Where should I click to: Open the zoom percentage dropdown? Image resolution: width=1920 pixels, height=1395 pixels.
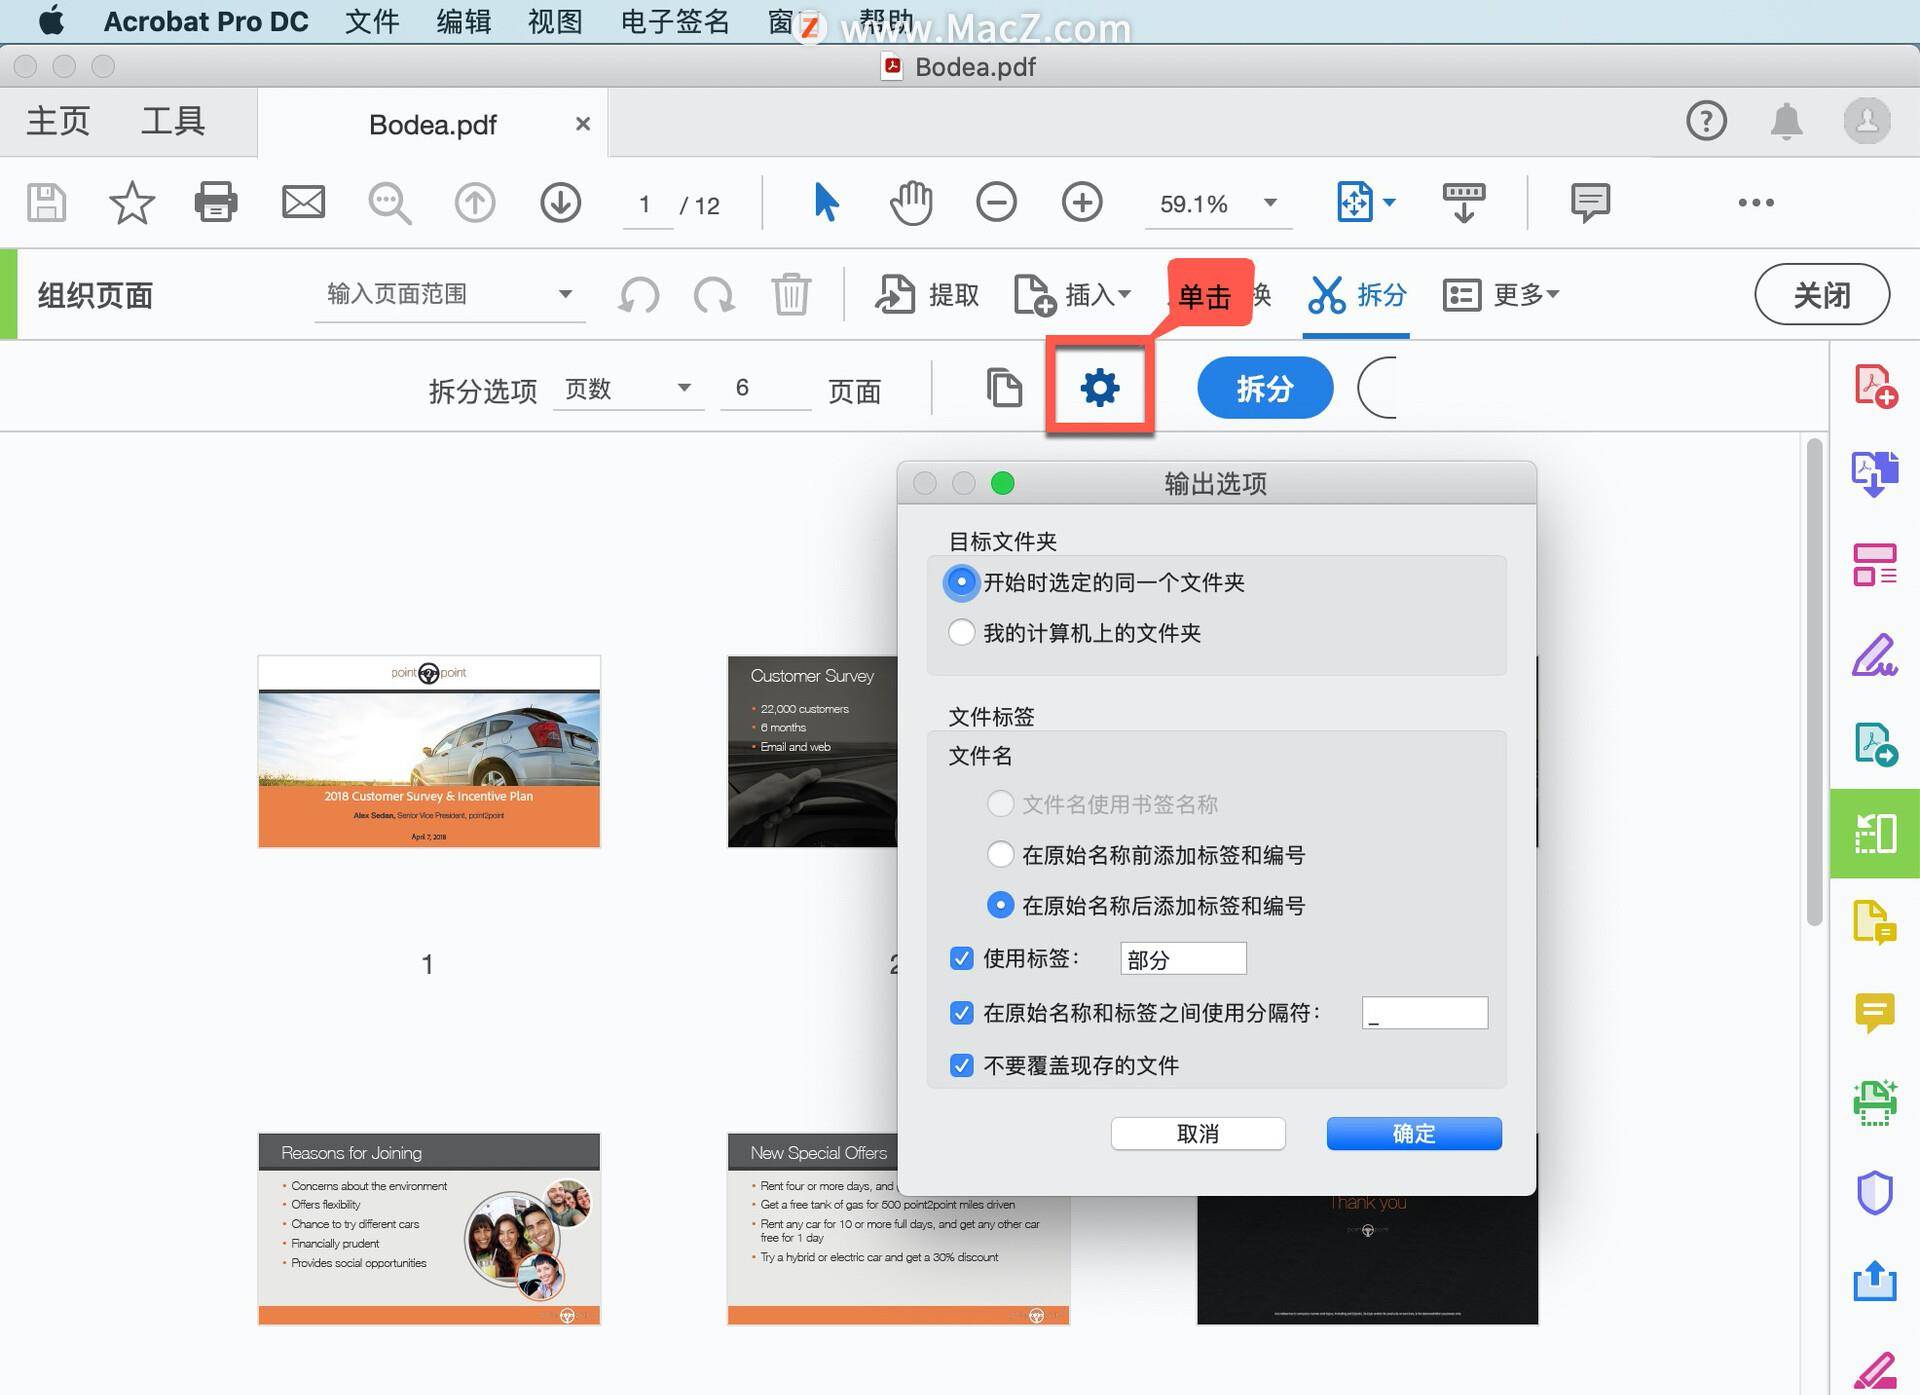point(1270,204)
